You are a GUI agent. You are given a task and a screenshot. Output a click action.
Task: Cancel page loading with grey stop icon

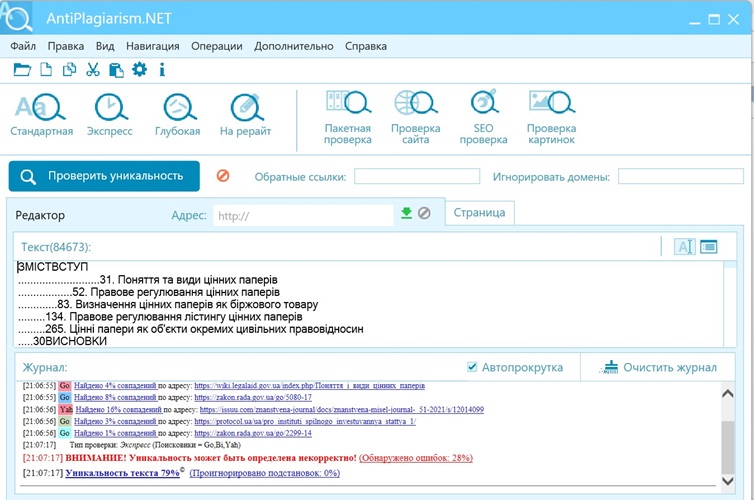(424, 213)
